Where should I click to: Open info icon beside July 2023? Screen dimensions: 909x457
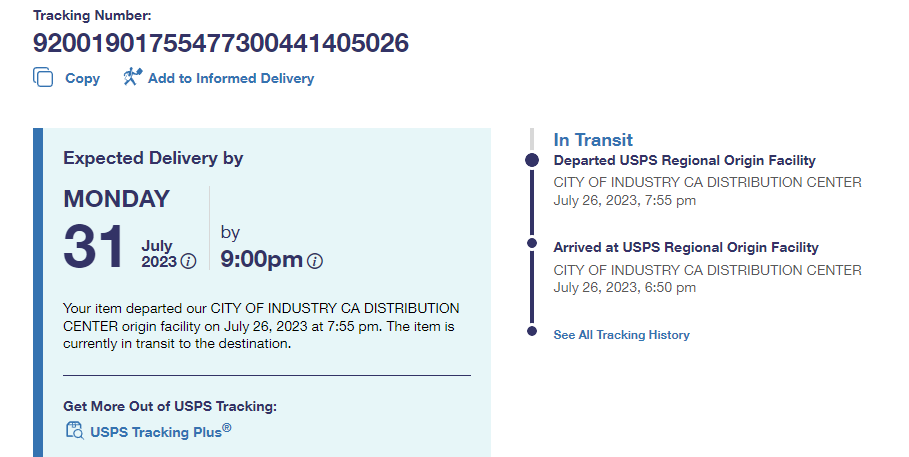pyautogui.click(x=188, y=262)
